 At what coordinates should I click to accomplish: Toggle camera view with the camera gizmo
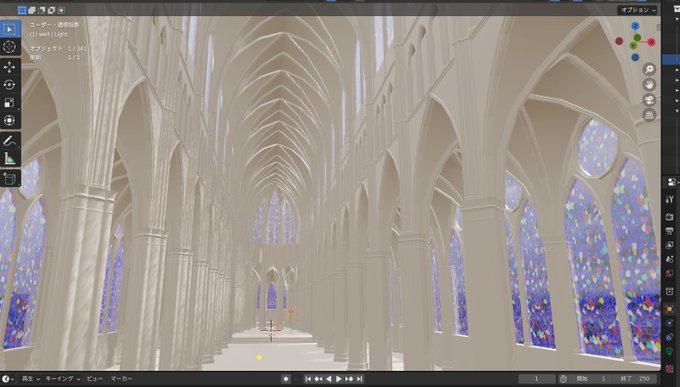pyautogui.click(x=649, y=100)
